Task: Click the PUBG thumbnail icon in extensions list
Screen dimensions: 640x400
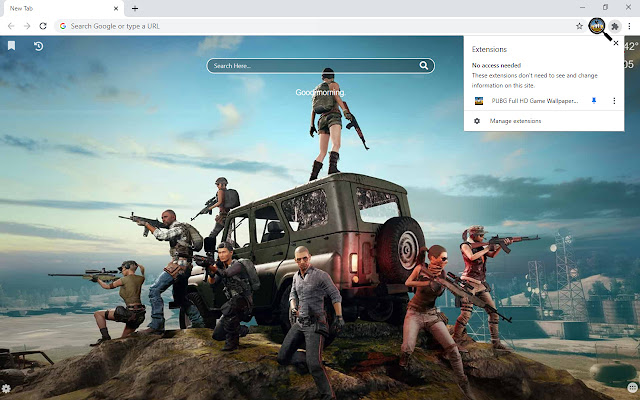Action: point(479,101)
